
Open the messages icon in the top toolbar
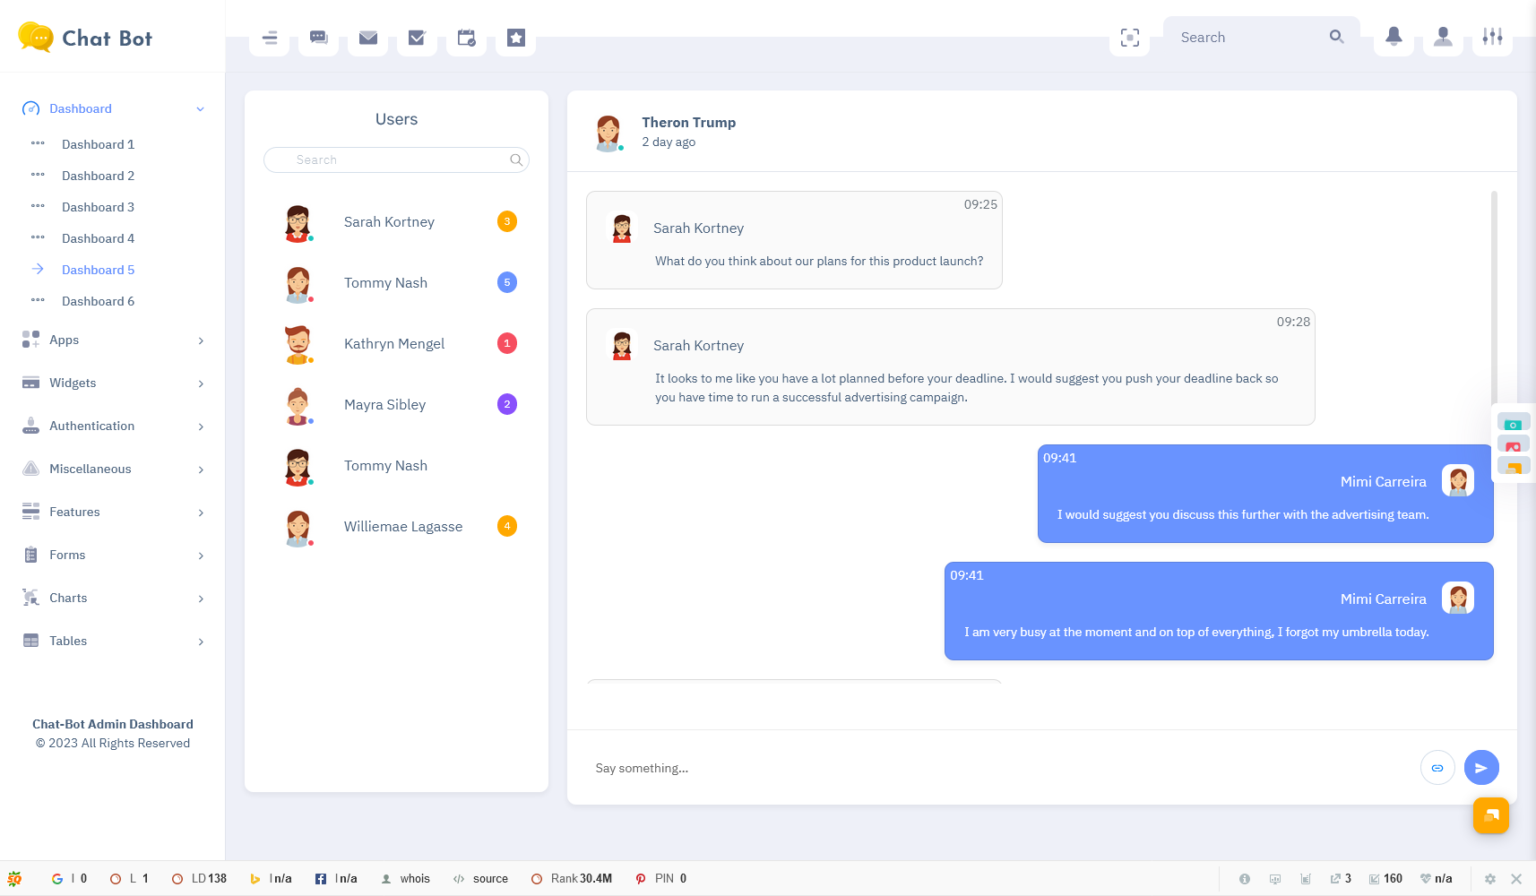click(x=318, y=37)
